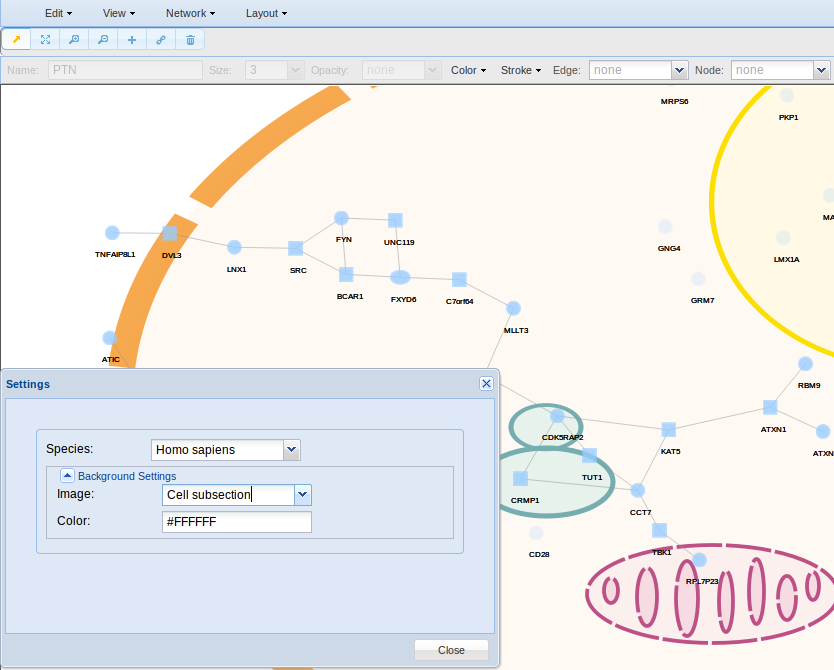Select the arrow pointer tool

17,40
